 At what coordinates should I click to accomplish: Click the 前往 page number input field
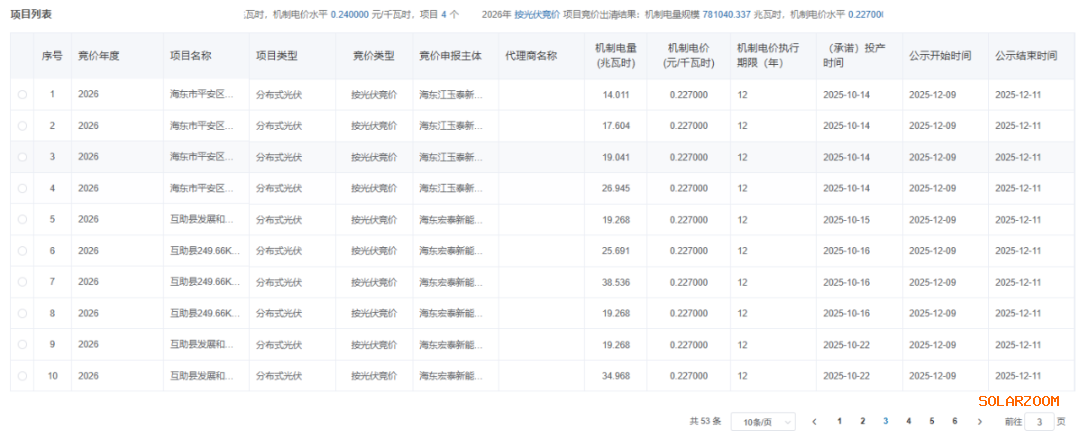point(1040,422)
